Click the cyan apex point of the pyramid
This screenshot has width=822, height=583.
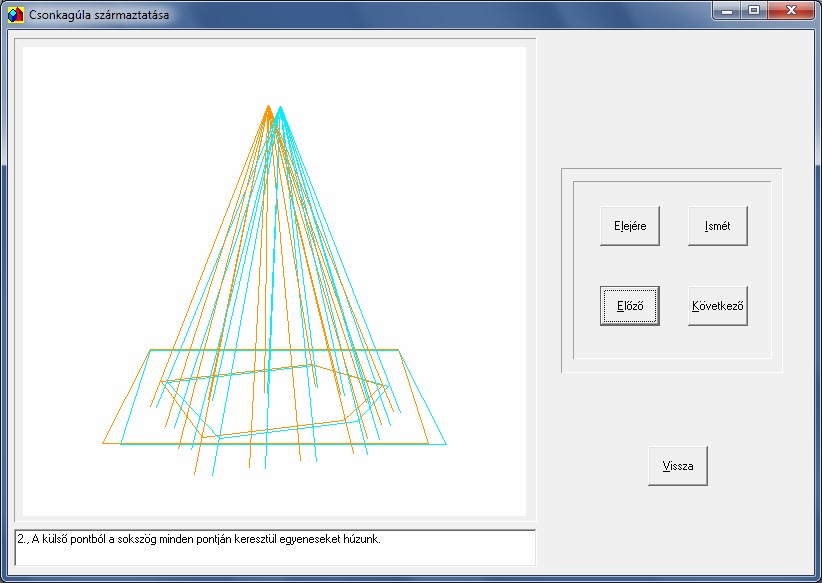(x=281, y=107)
